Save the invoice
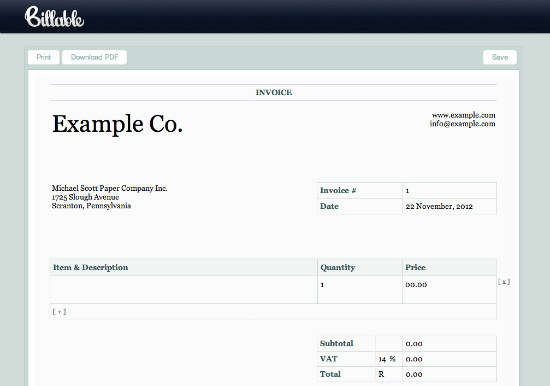Image resolution: width=550 pixels, height=386 pixels. [x=500, y=57]
